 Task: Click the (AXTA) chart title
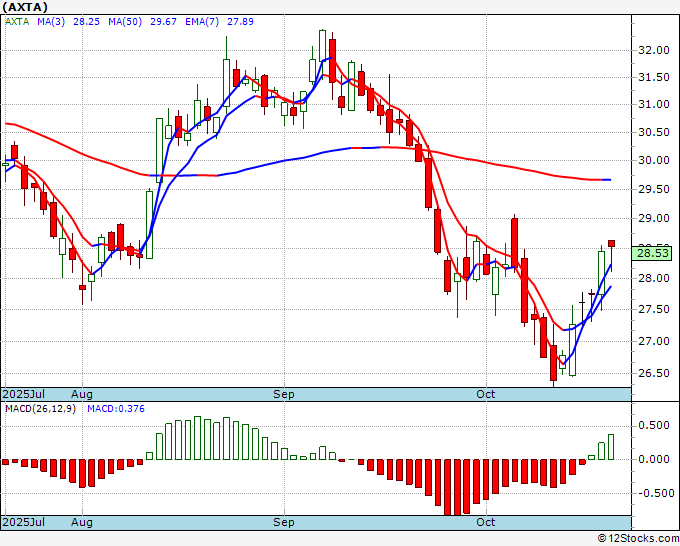[25, 7]
